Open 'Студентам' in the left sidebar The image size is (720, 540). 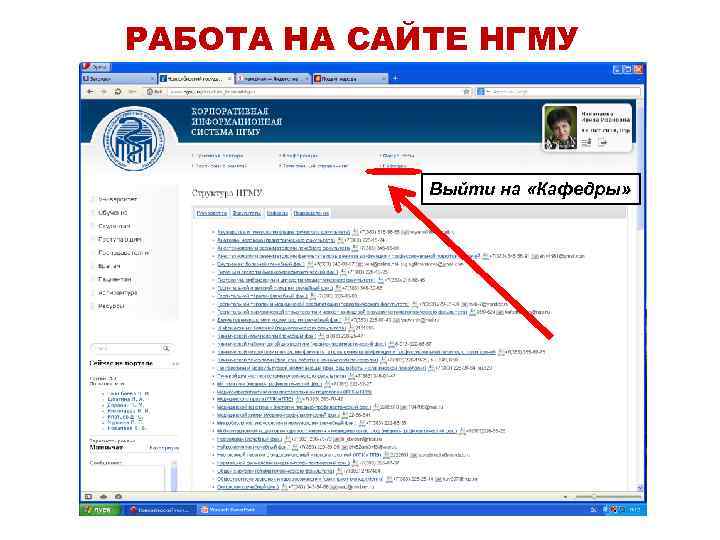[x=114, y=226]
